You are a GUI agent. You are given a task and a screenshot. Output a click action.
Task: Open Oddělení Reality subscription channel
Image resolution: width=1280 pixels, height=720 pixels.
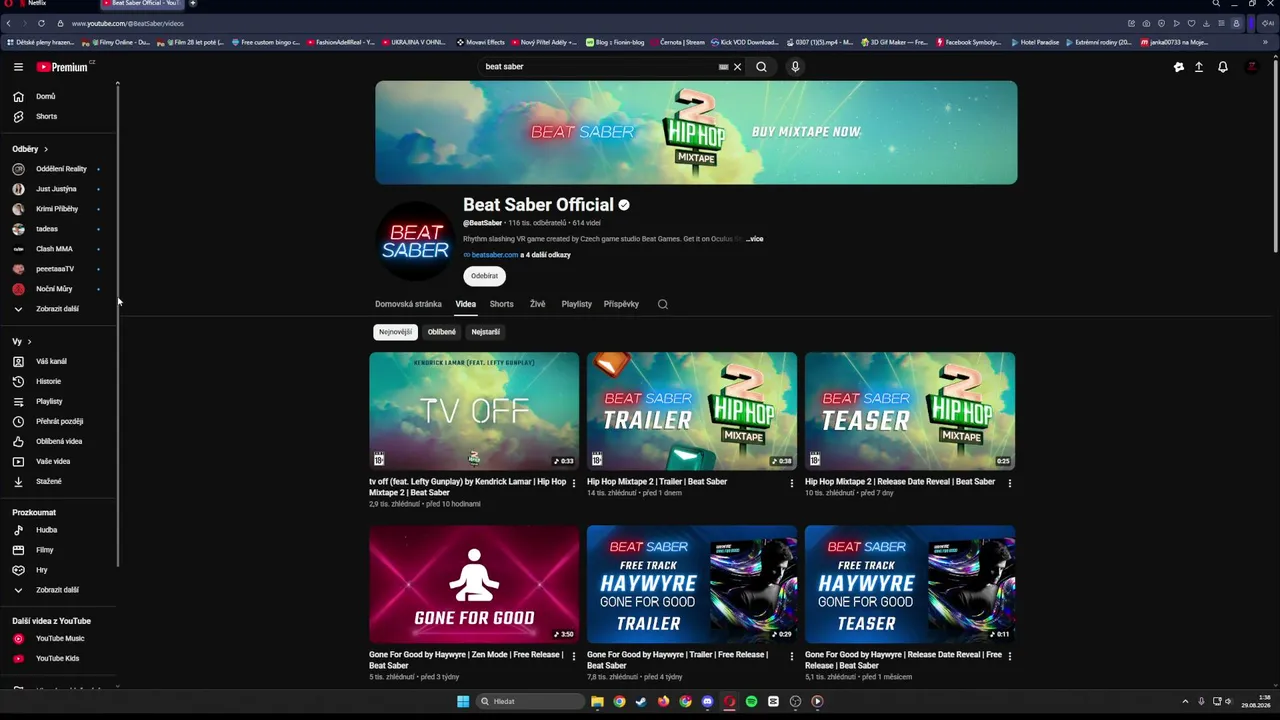pos(60,169)
